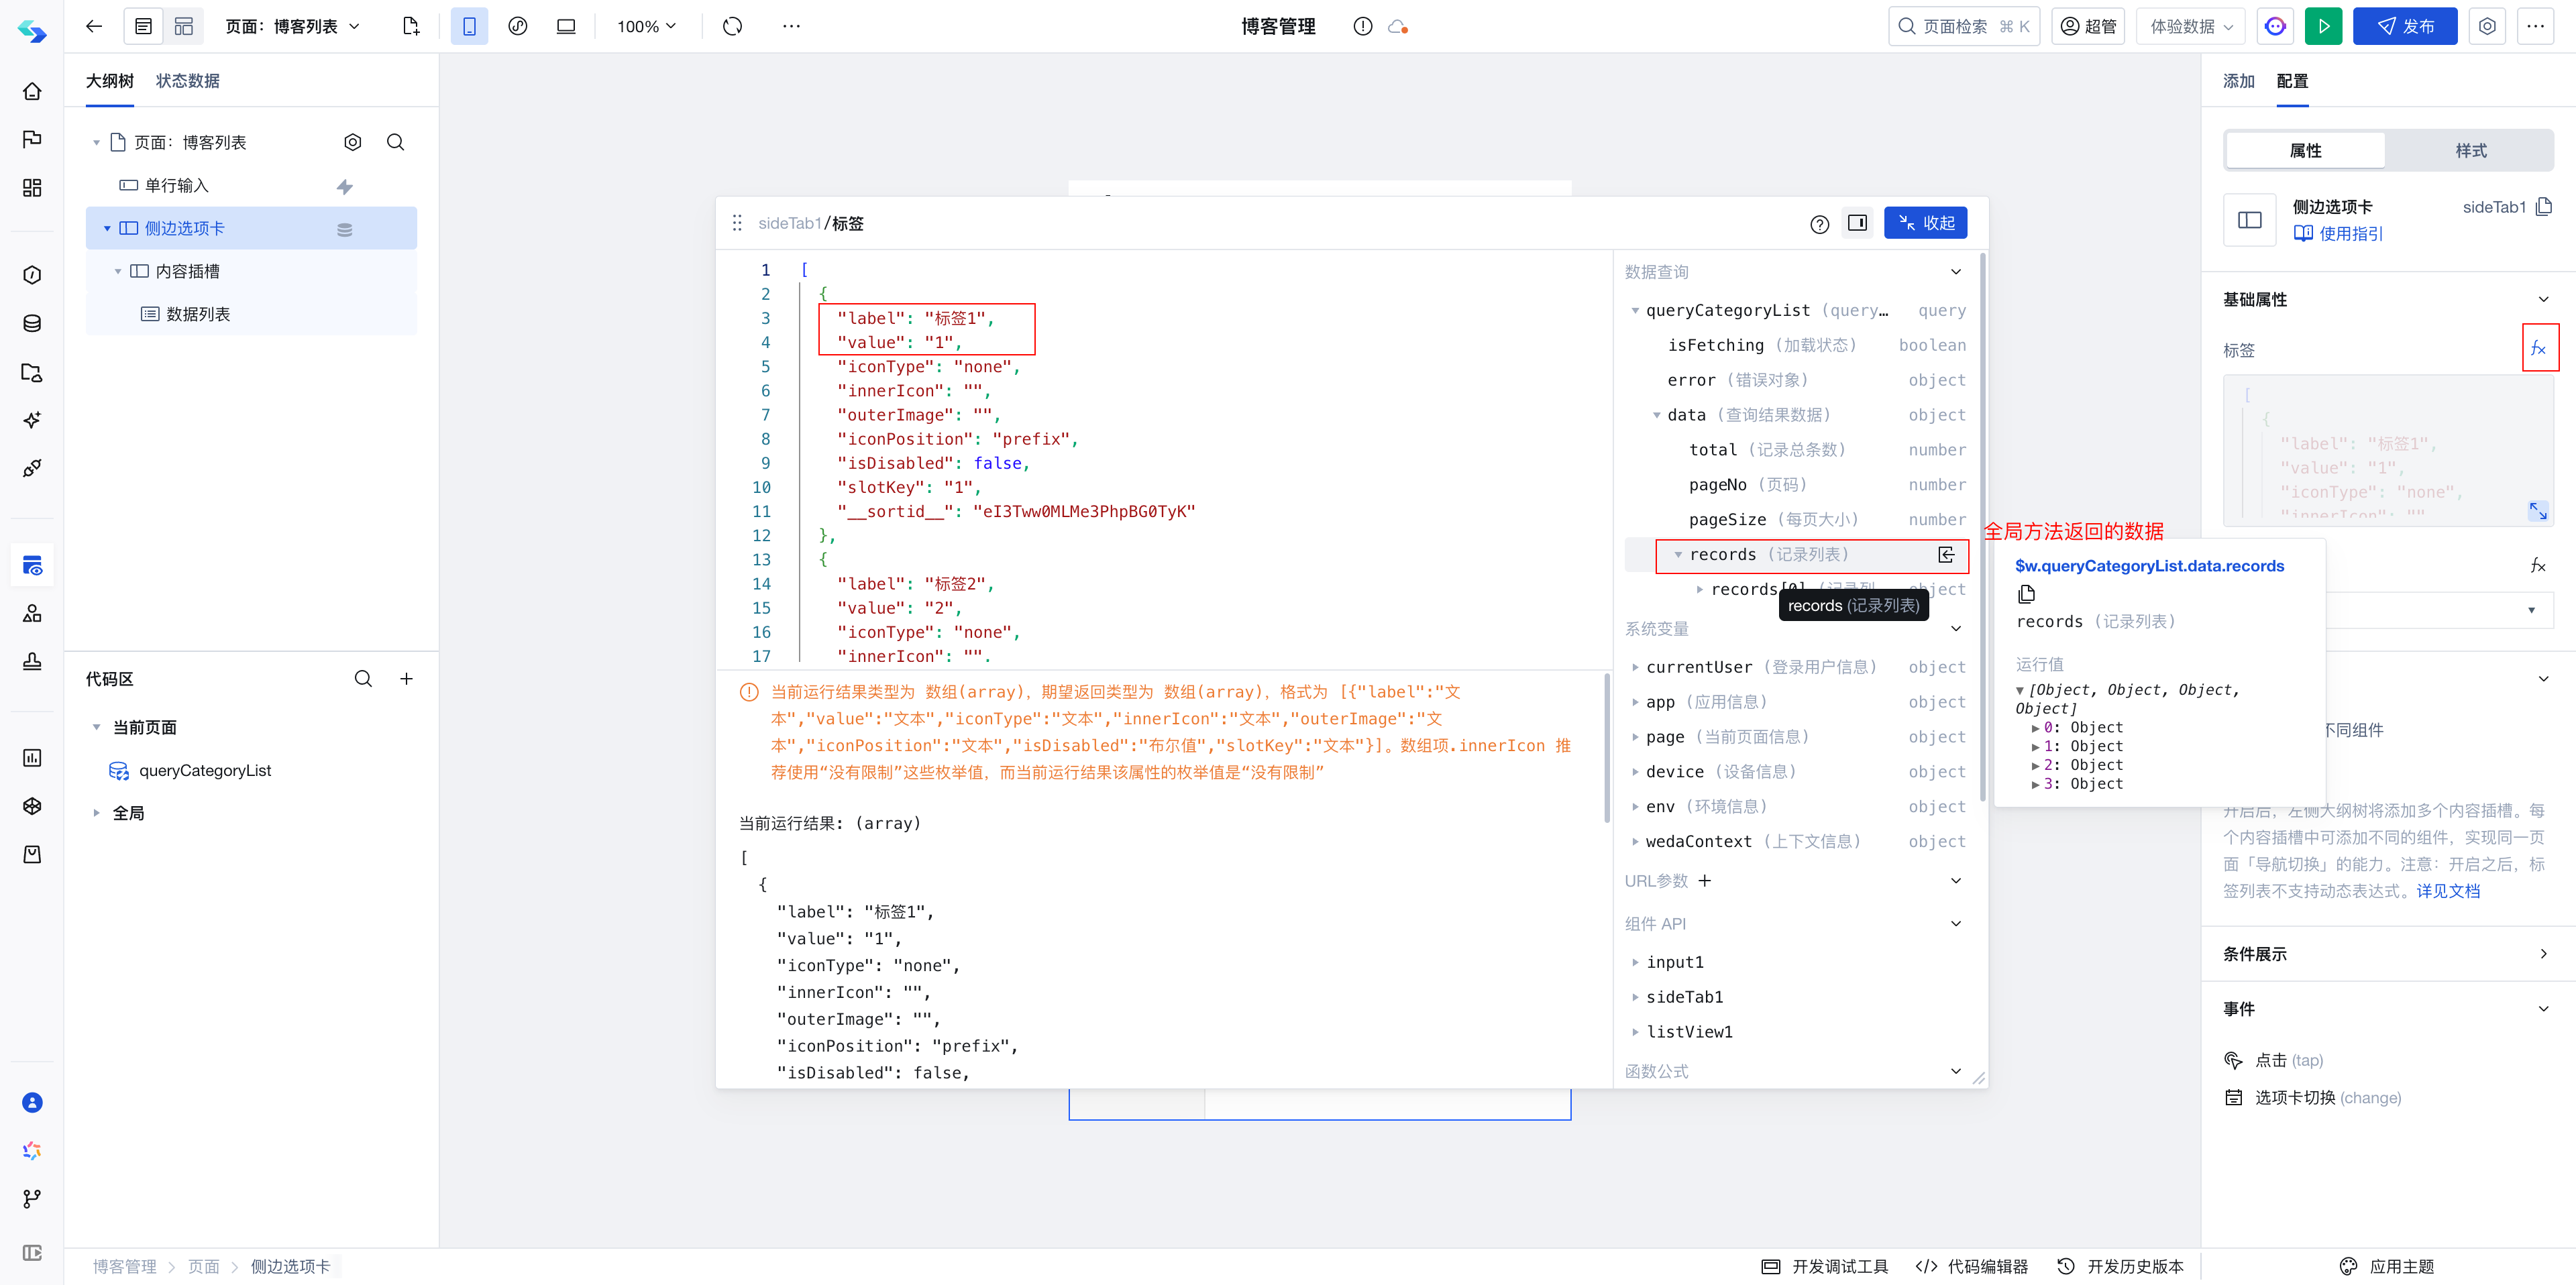Image resolution: width=2576 pixels, height=1285 pixels.
Task: Switch to mobile device preview icon
Action: click(x=469, y=27)
